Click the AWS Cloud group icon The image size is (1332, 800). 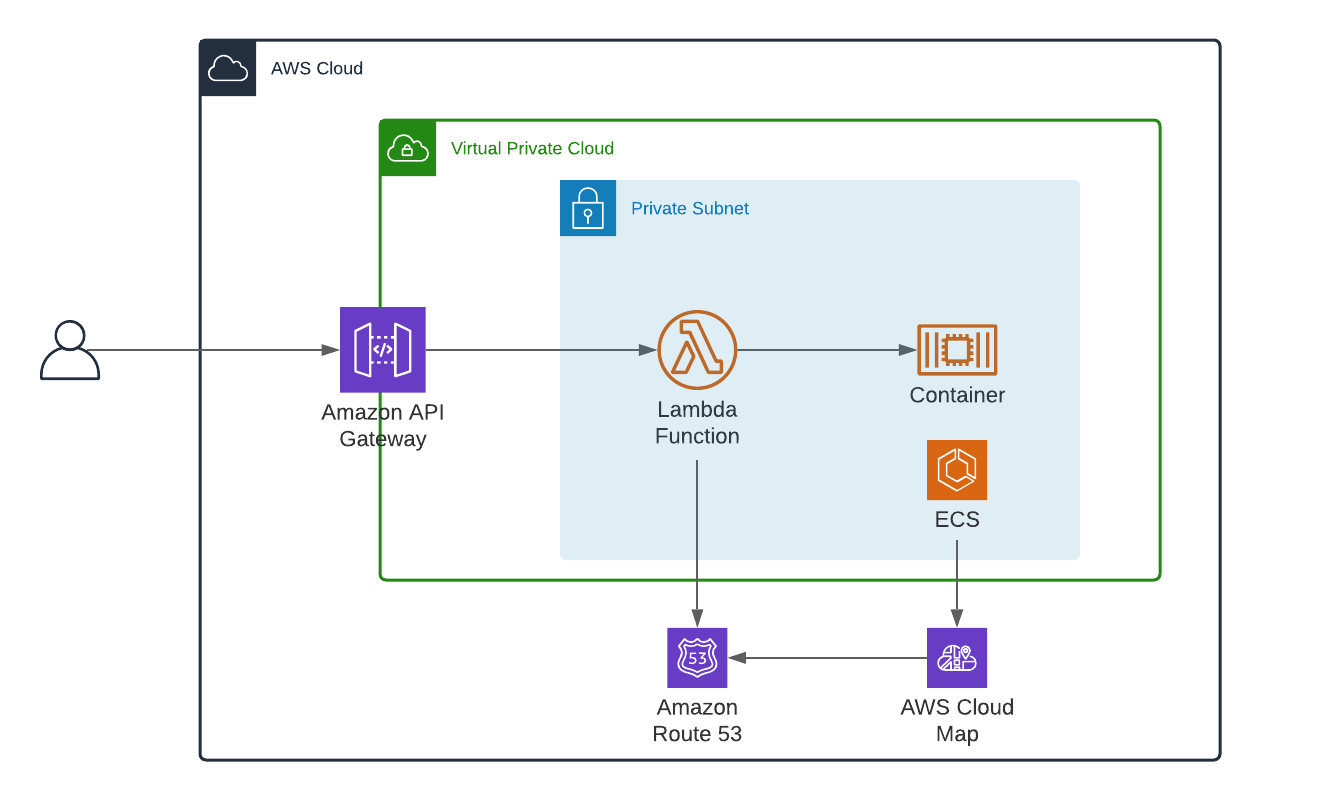coord(228,68)
